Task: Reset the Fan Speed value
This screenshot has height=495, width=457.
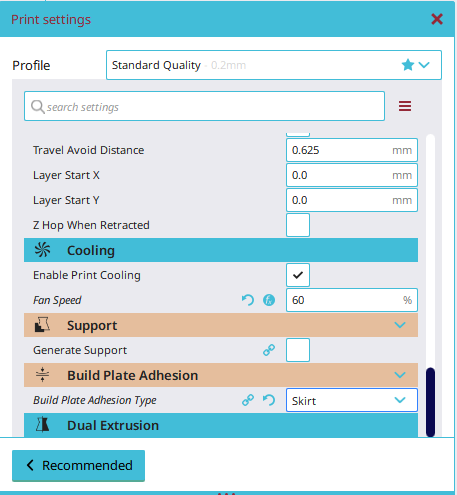Action: tap(248, 300)
